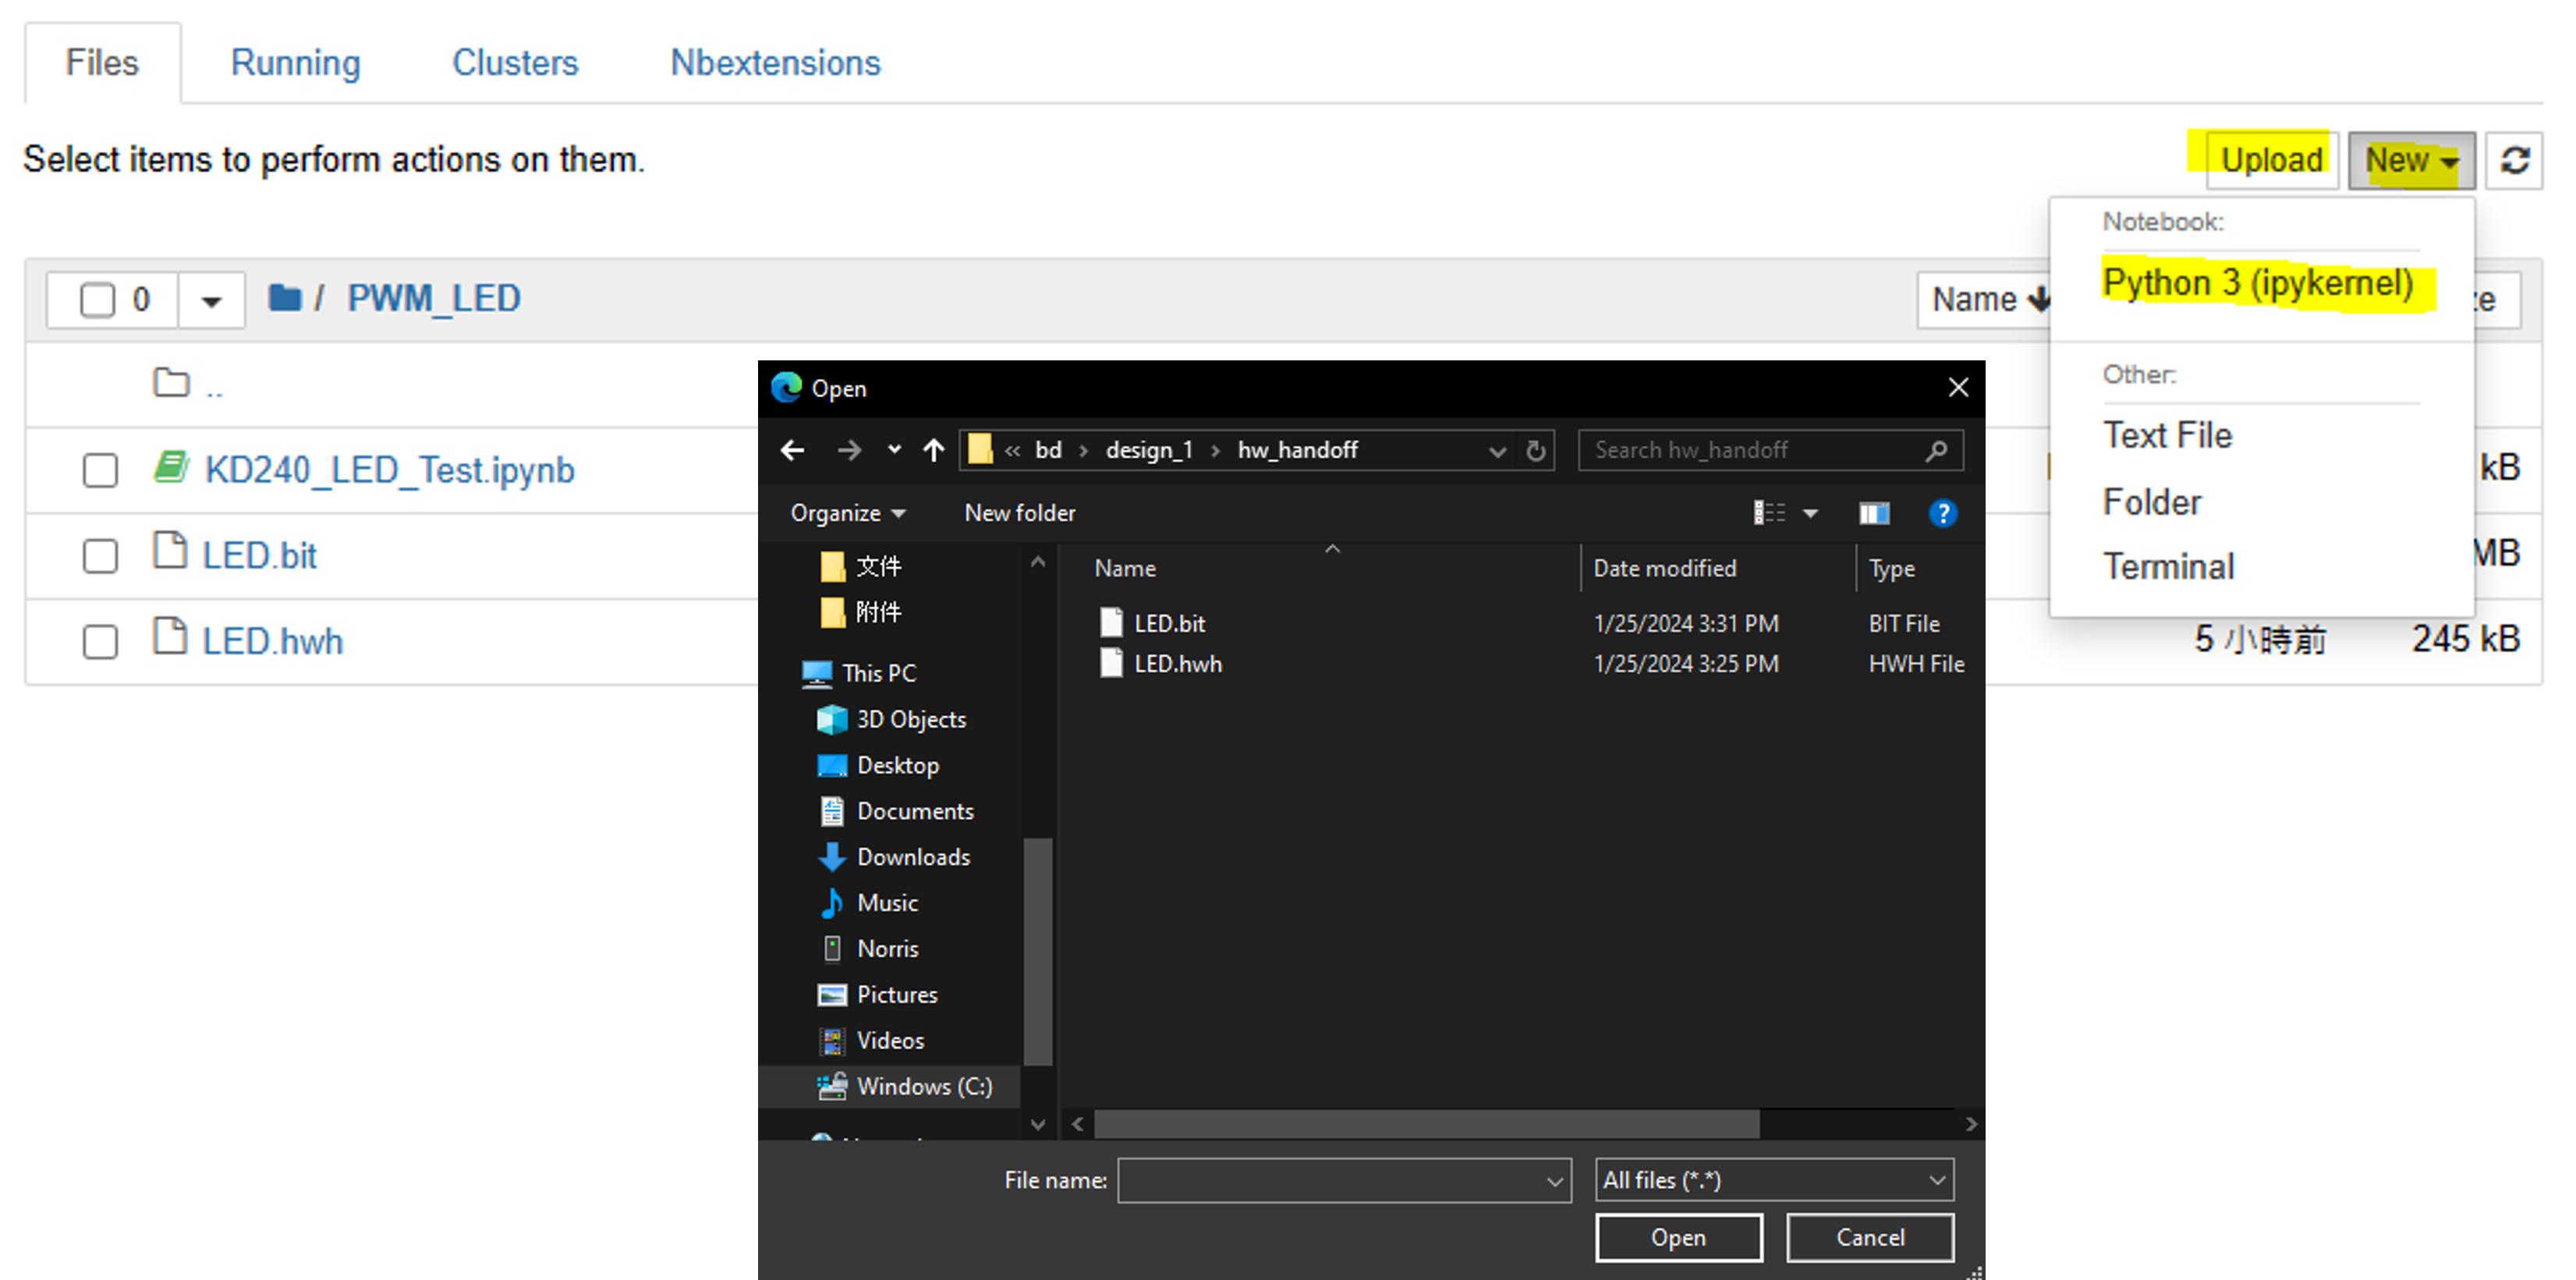Check the LED.bit row checkbox
This screenshot has height=1280, width=2576.
100,556
